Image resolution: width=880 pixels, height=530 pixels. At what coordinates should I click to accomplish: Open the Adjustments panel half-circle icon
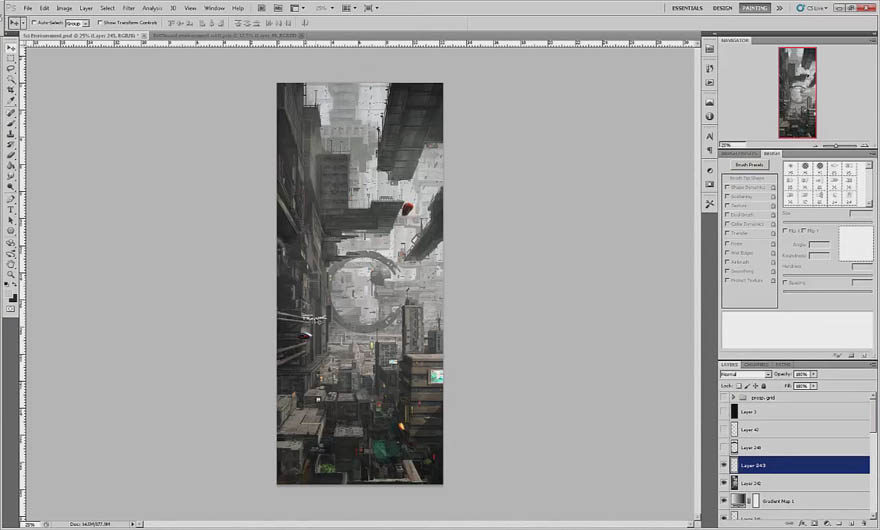[x=709, y=170]
